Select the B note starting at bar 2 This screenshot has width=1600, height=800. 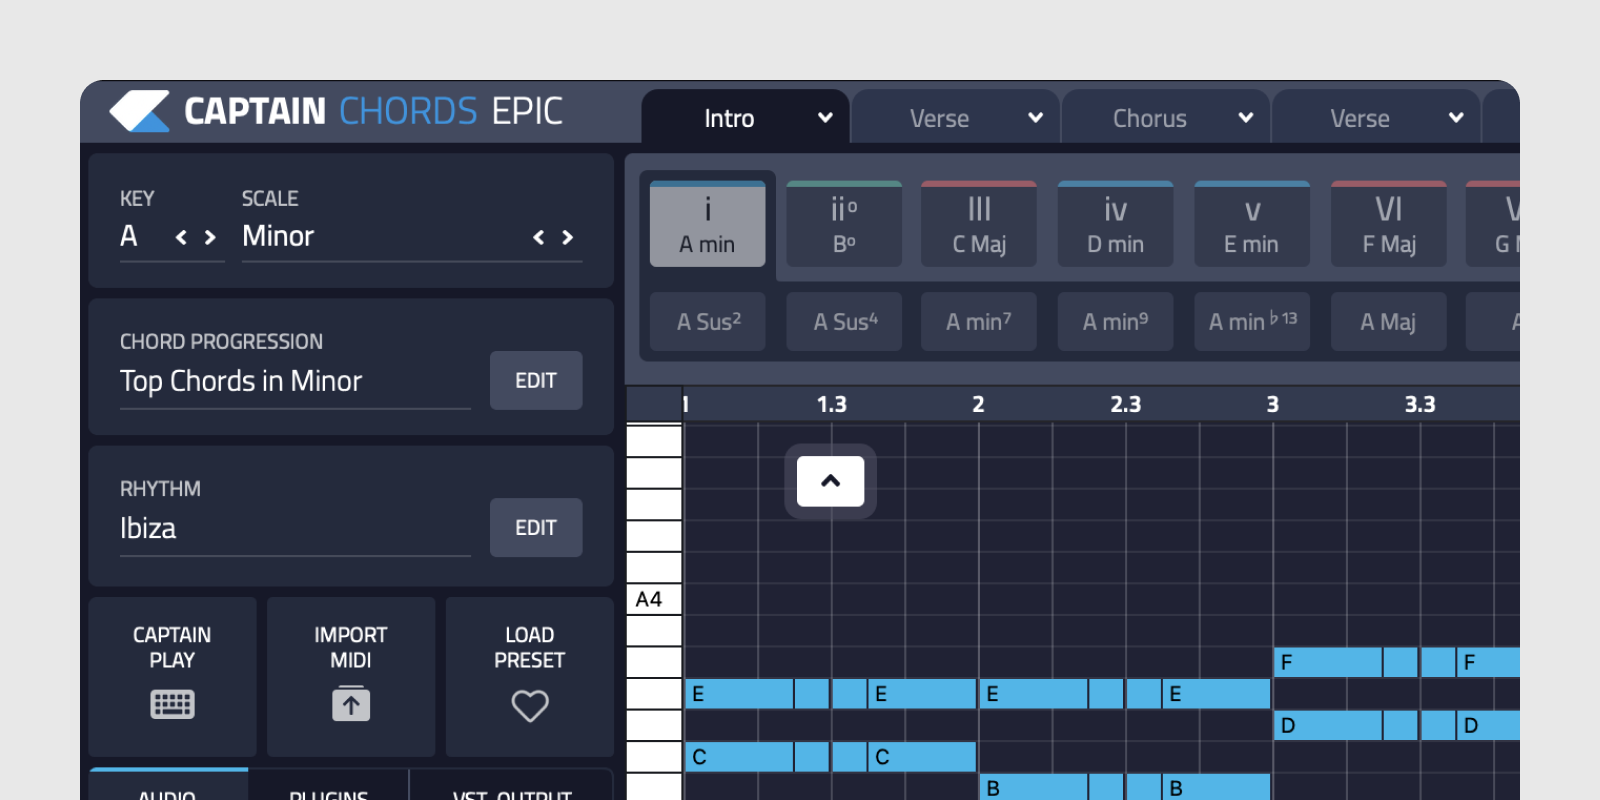coord(1033,787)
